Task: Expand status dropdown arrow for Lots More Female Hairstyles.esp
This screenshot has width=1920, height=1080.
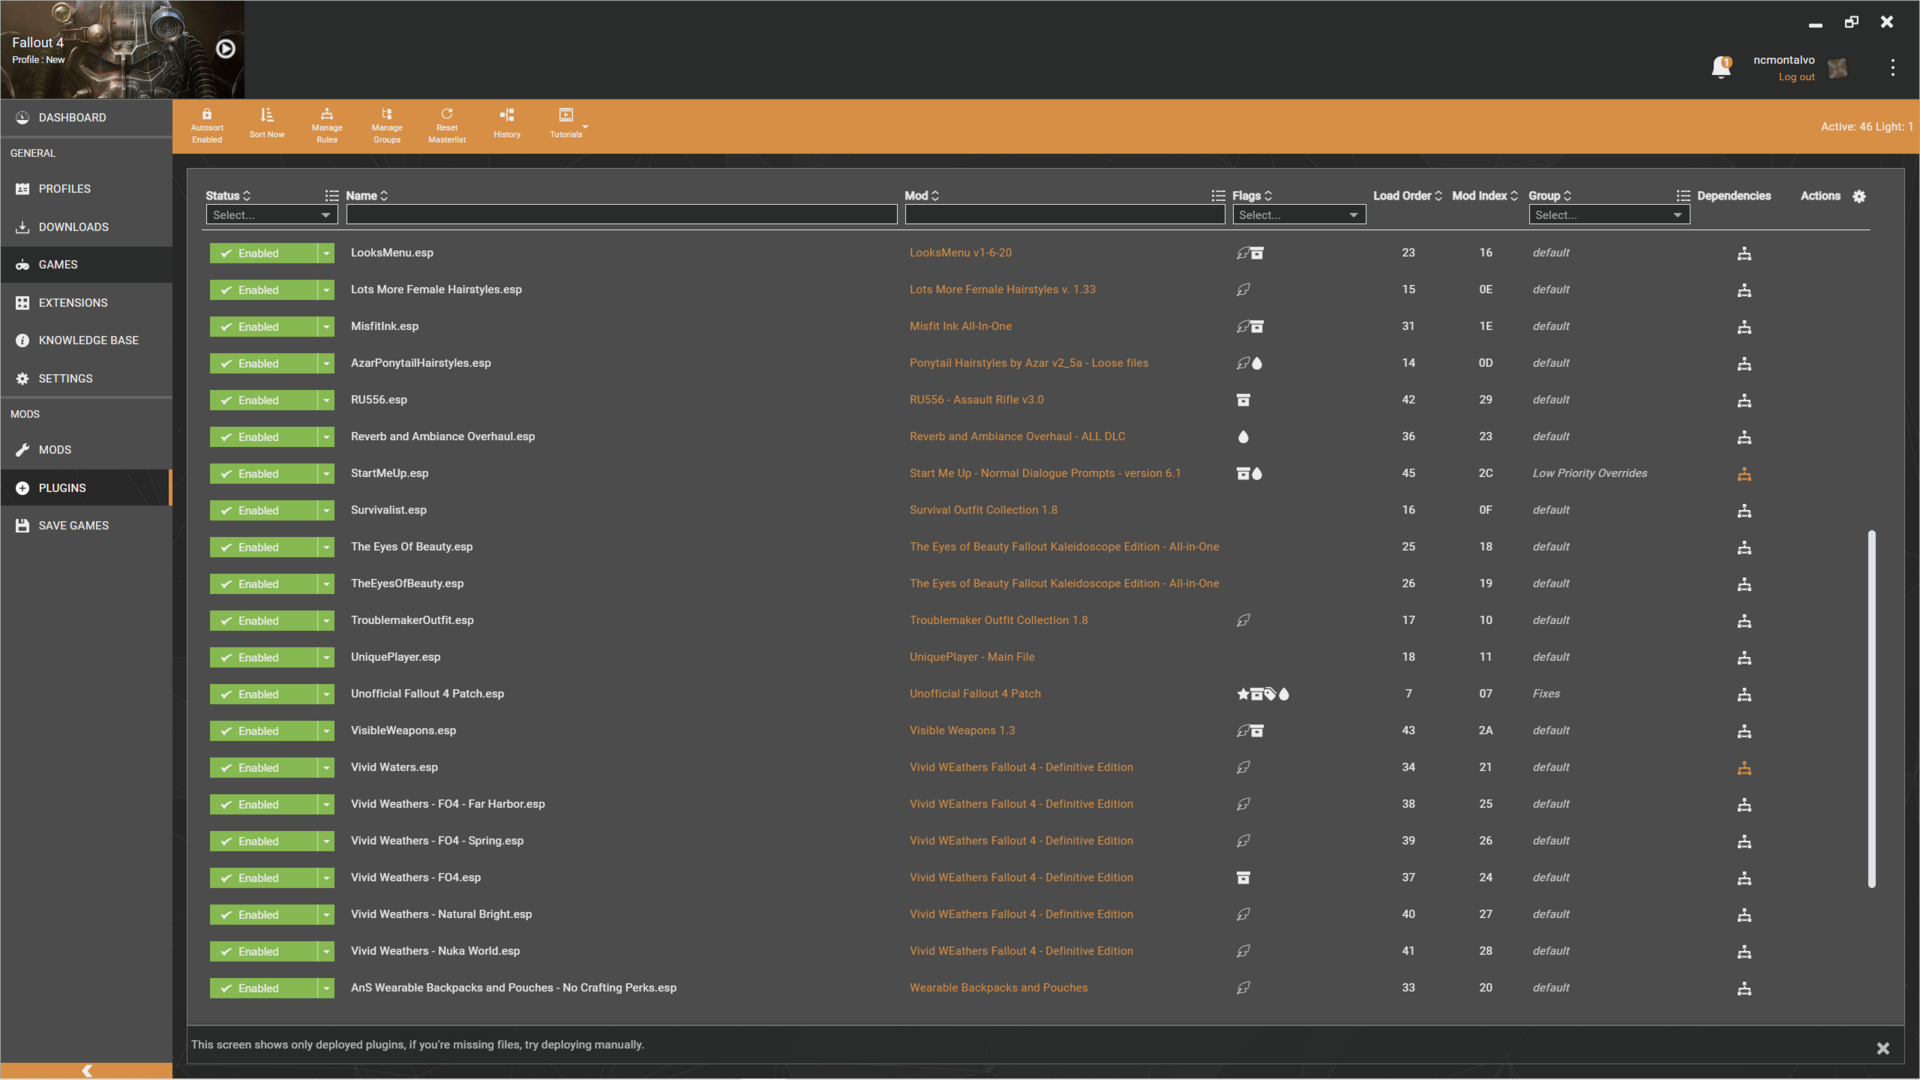Action: (x=326, y=291)
